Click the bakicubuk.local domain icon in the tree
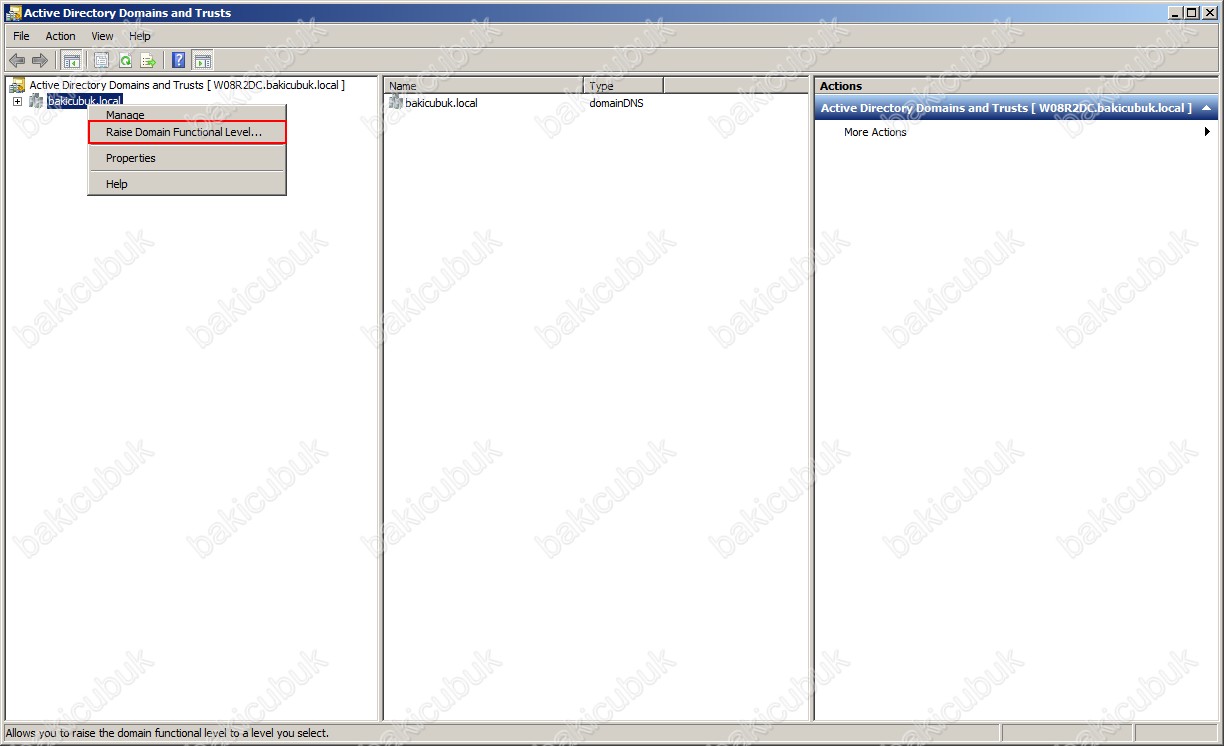 point(37,101)
